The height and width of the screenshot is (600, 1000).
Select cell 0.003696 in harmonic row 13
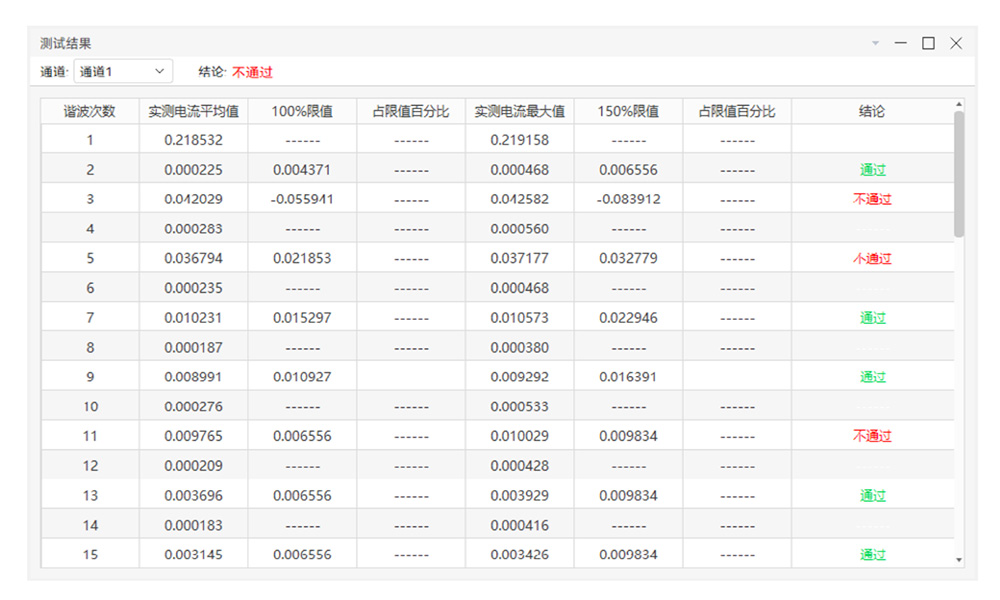click(x=193, y=495)
